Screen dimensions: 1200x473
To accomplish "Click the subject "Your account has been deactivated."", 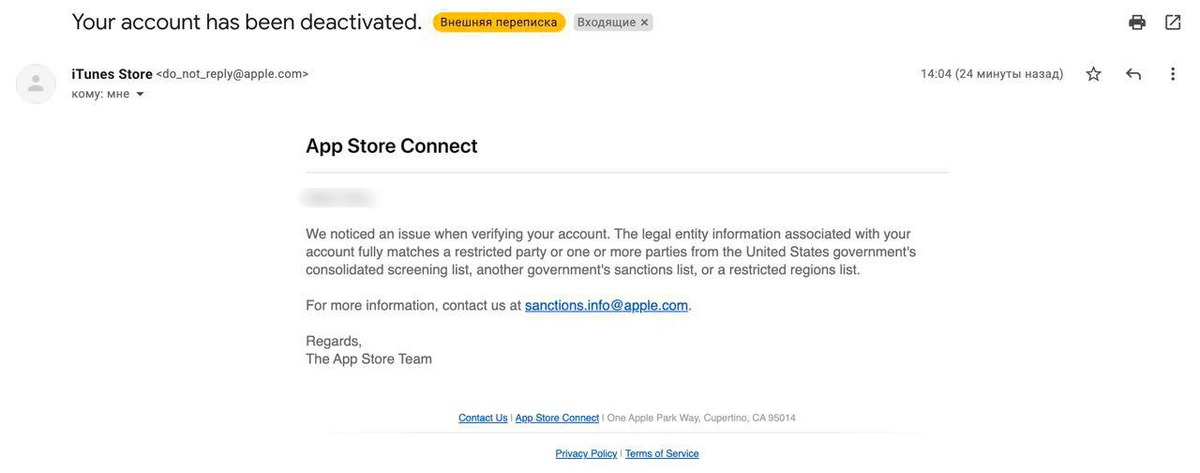I will point(247,22).
